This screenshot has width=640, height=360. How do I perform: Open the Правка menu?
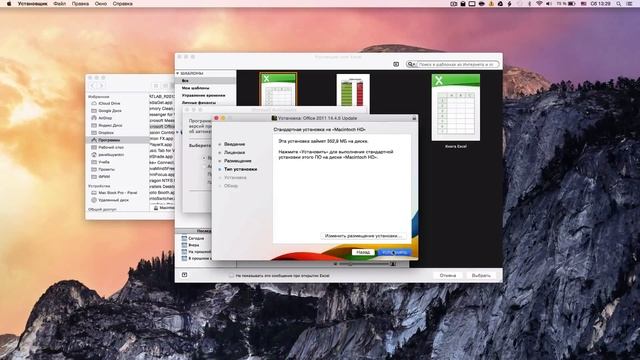(80, 4)
